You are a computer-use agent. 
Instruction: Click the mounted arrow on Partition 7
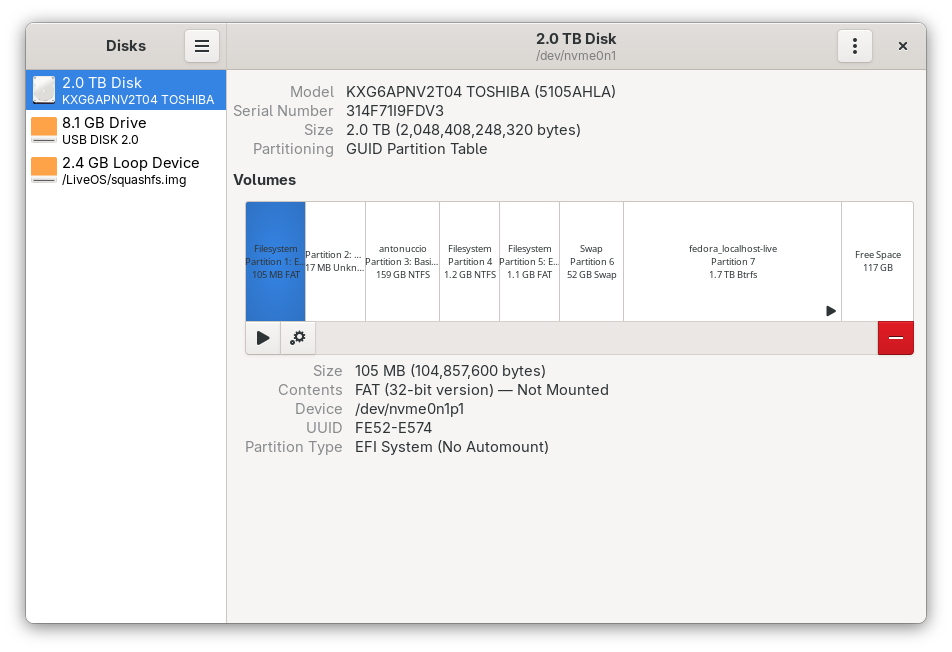pos(830,311)
